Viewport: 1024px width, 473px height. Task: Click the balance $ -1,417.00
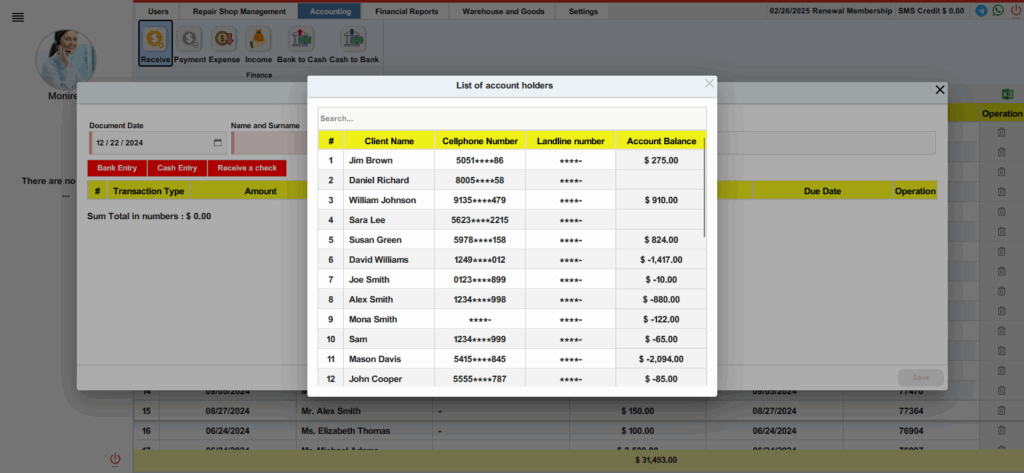tap(661, 259)
